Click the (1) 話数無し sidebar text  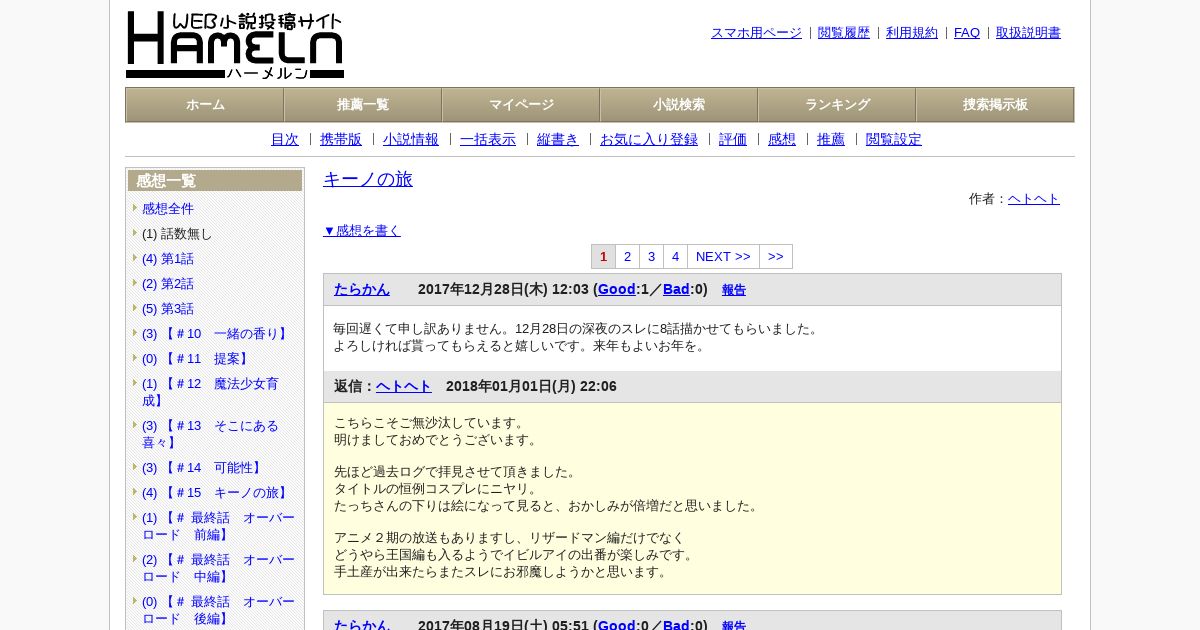pos(177,233)
